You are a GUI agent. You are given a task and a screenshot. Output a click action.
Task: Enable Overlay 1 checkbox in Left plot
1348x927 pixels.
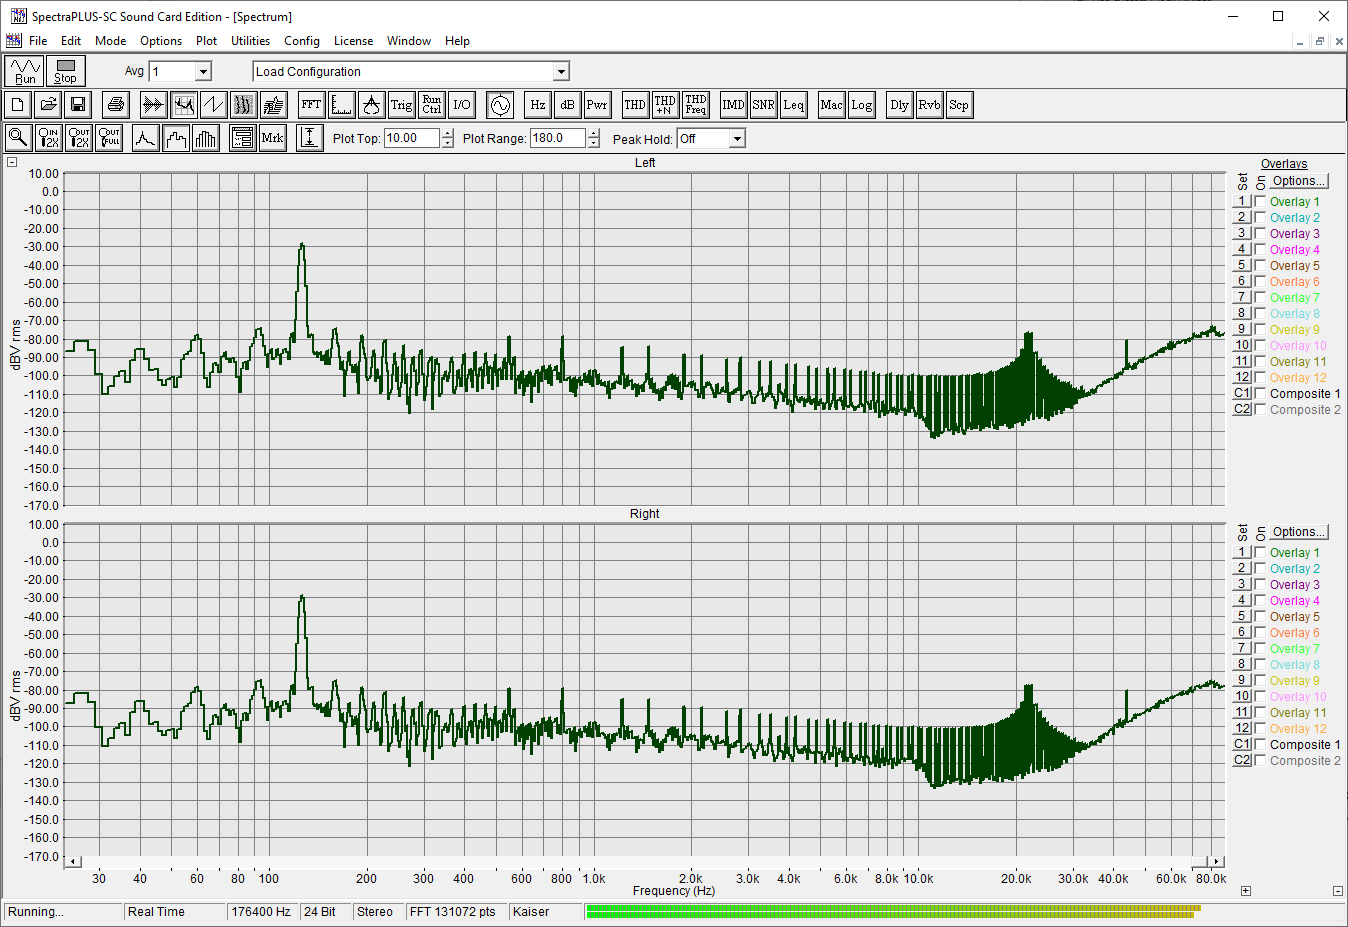[x=1260, y=202]
